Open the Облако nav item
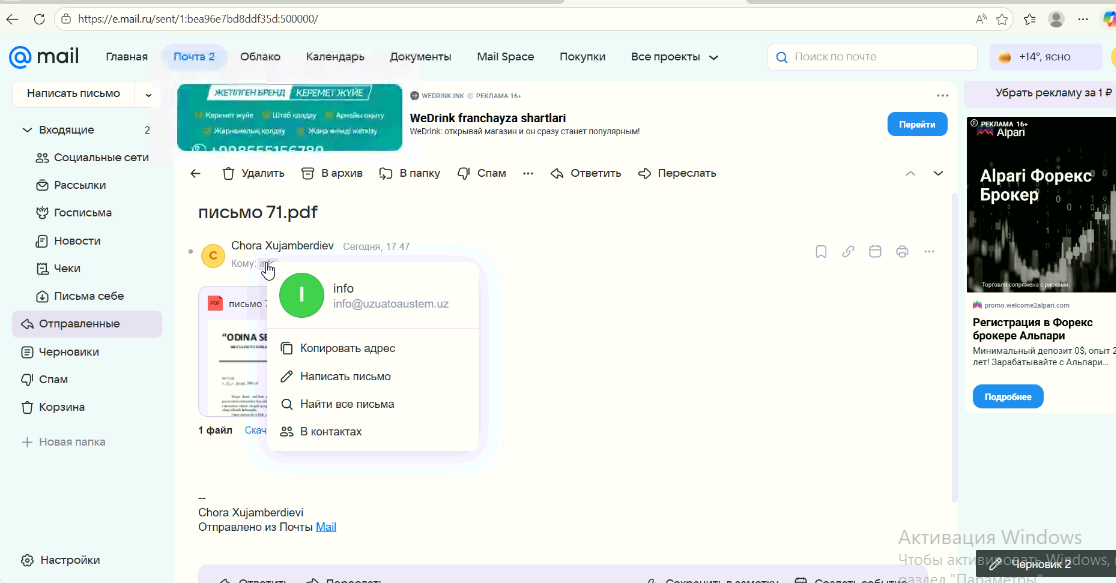Viewport: 1116px width, 583px height. [x=260, y=57]
